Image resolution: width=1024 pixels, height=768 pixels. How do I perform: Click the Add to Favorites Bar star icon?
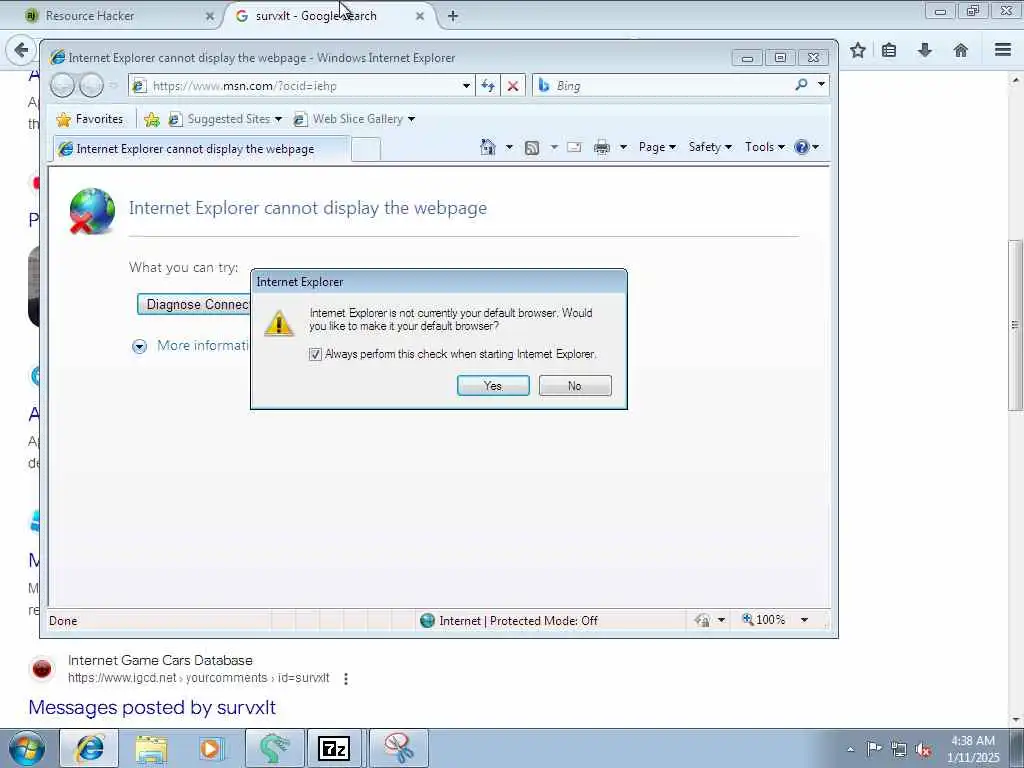click(152, 119)
